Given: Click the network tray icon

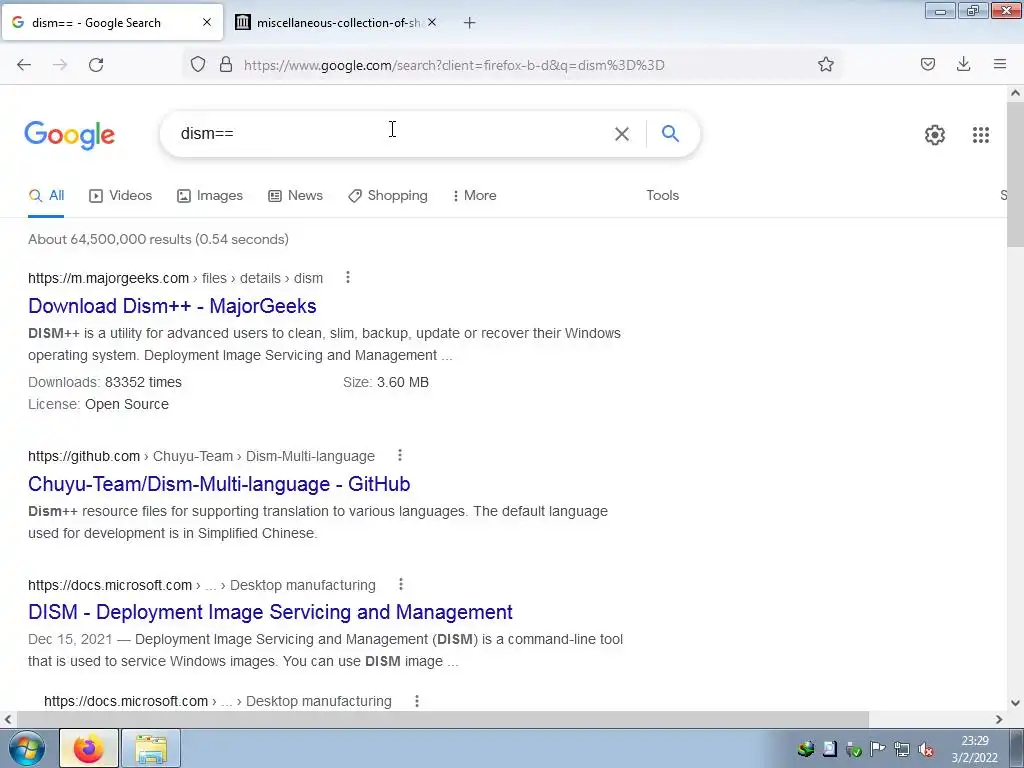Looking at the screenshot, I should point(902,749).
